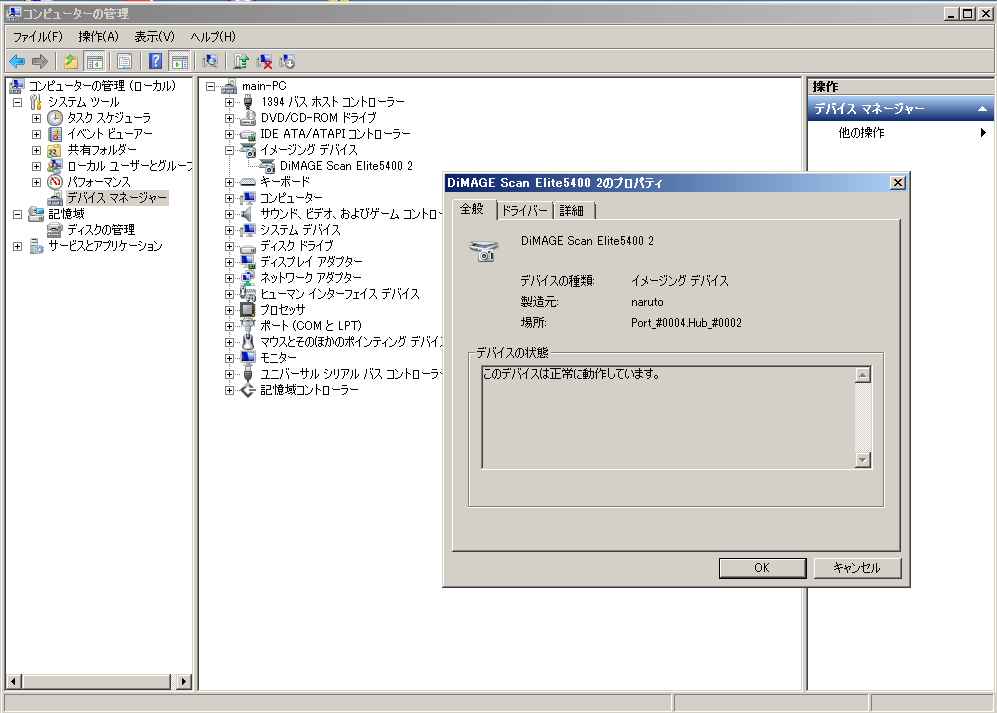The image size is (997, 713).
Task: Expand the モニター node
Action: pos(229,358)
